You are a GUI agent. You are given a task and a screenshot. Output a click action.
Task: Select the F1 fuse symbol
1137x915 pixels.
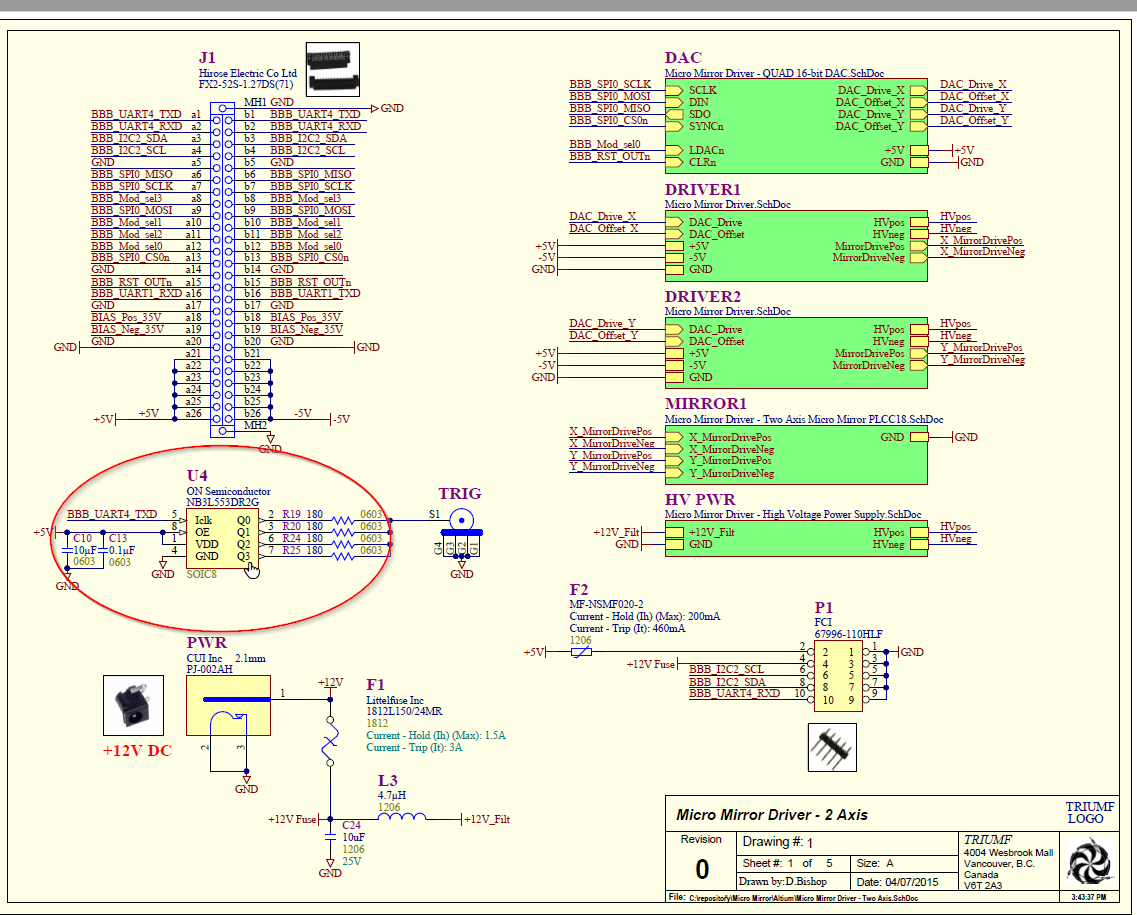tap(330, 741)
